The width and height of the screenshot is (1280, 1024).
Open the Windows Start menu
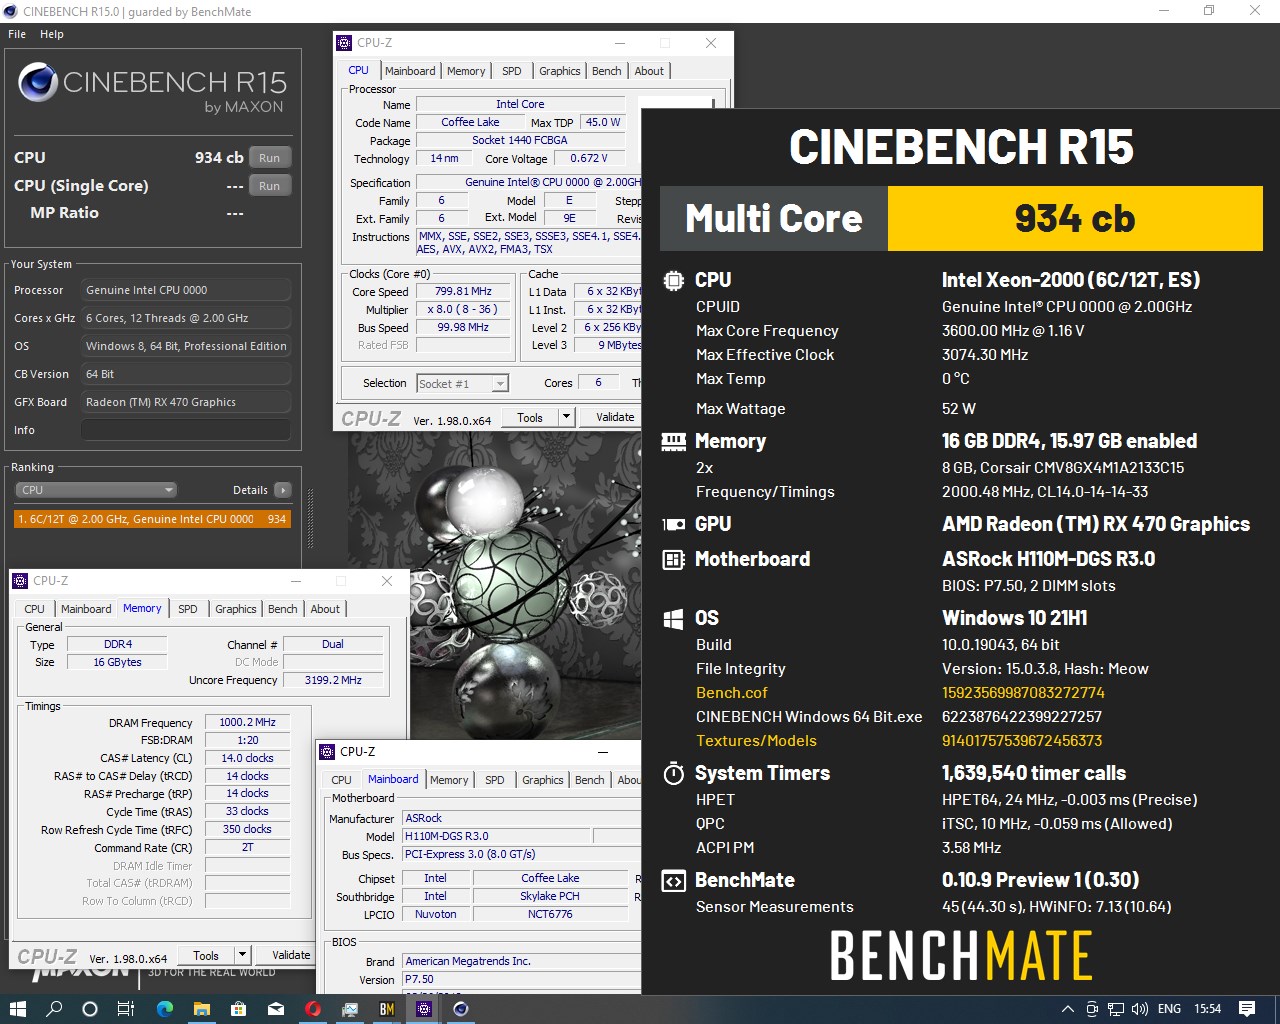[17, 1009]
